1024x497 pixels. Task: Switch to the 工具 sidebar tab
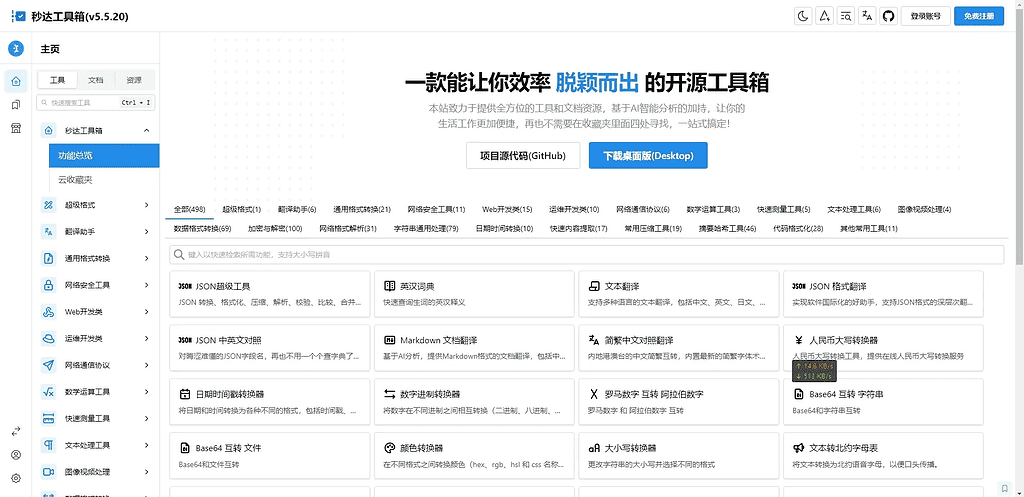click(x=57, y=80)
